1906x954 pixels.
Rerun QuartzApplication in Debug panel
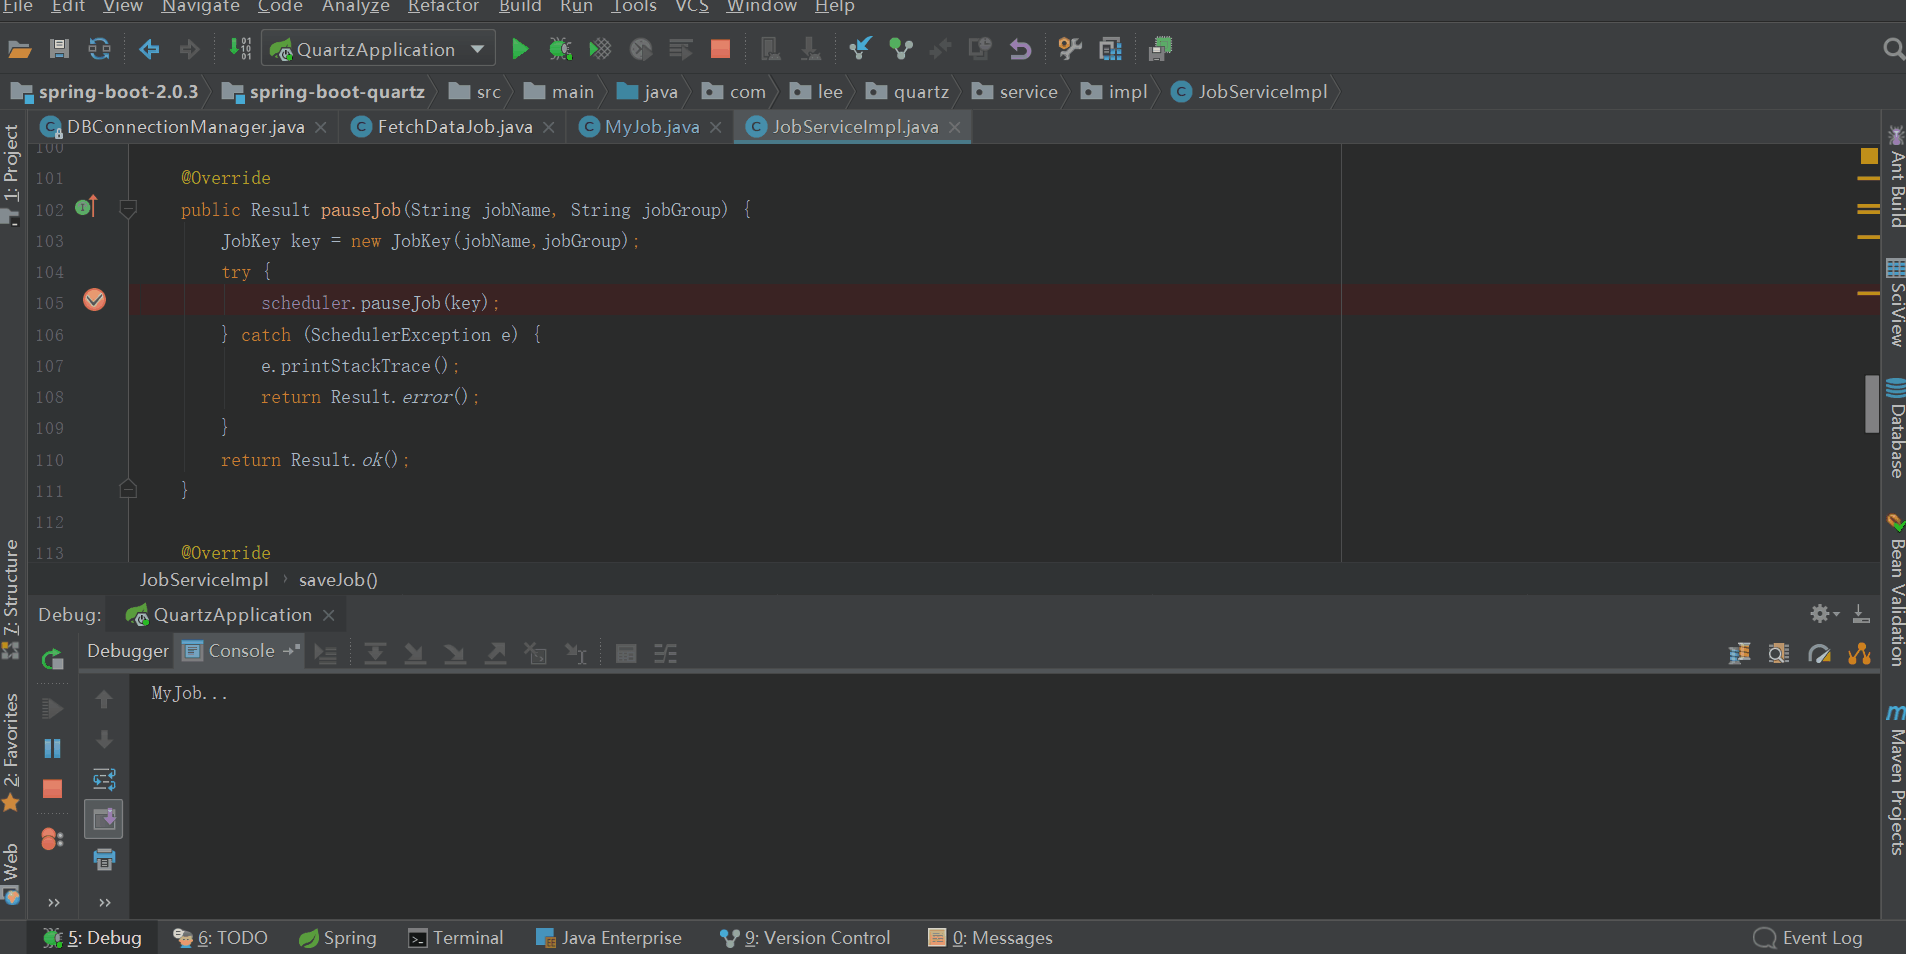(x=53, y=659)
